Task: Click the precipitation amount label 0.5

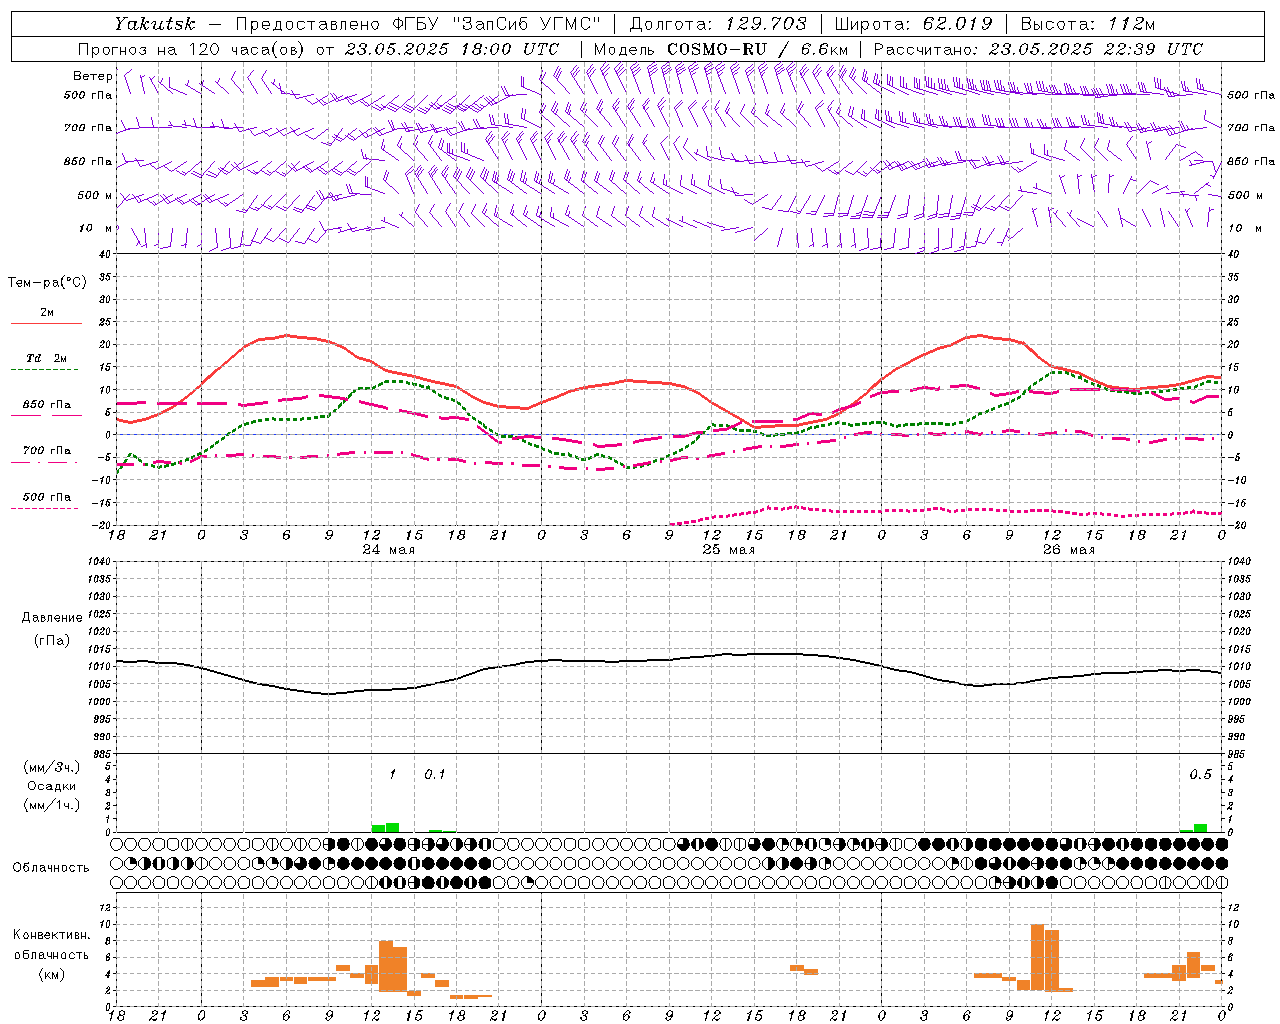Action: (1200, 775)
